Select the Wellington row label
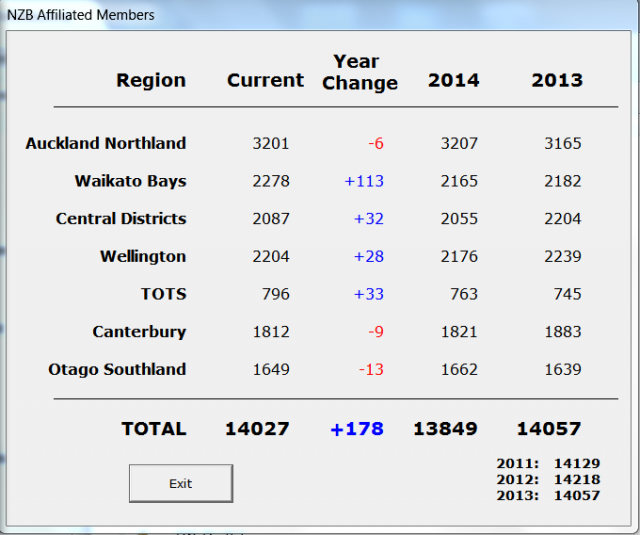The width and height of the screenshot is (640, 535). tap(143, 257)
